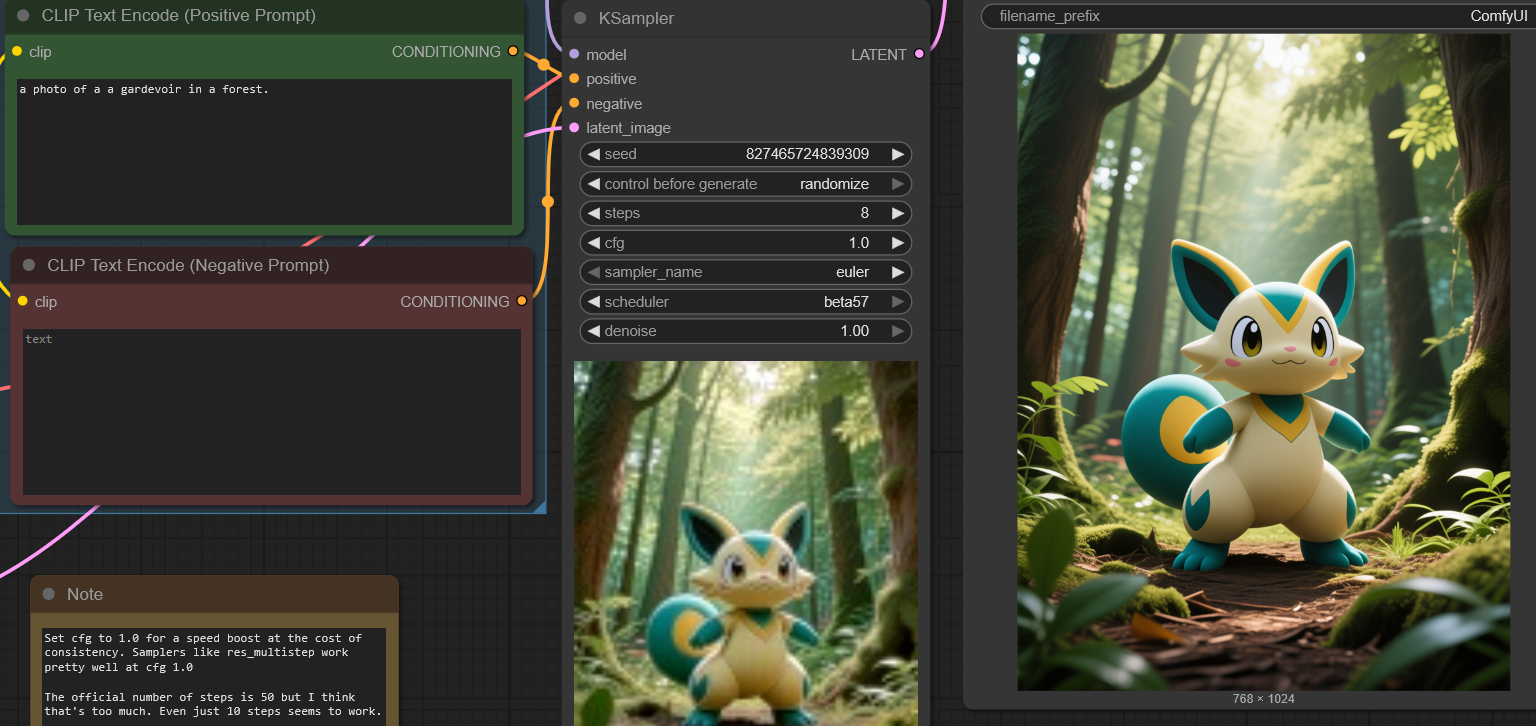This screenshot has height=726, width=1536.
Task: Click the KSampler positive input socket
Action: point(574,78)
